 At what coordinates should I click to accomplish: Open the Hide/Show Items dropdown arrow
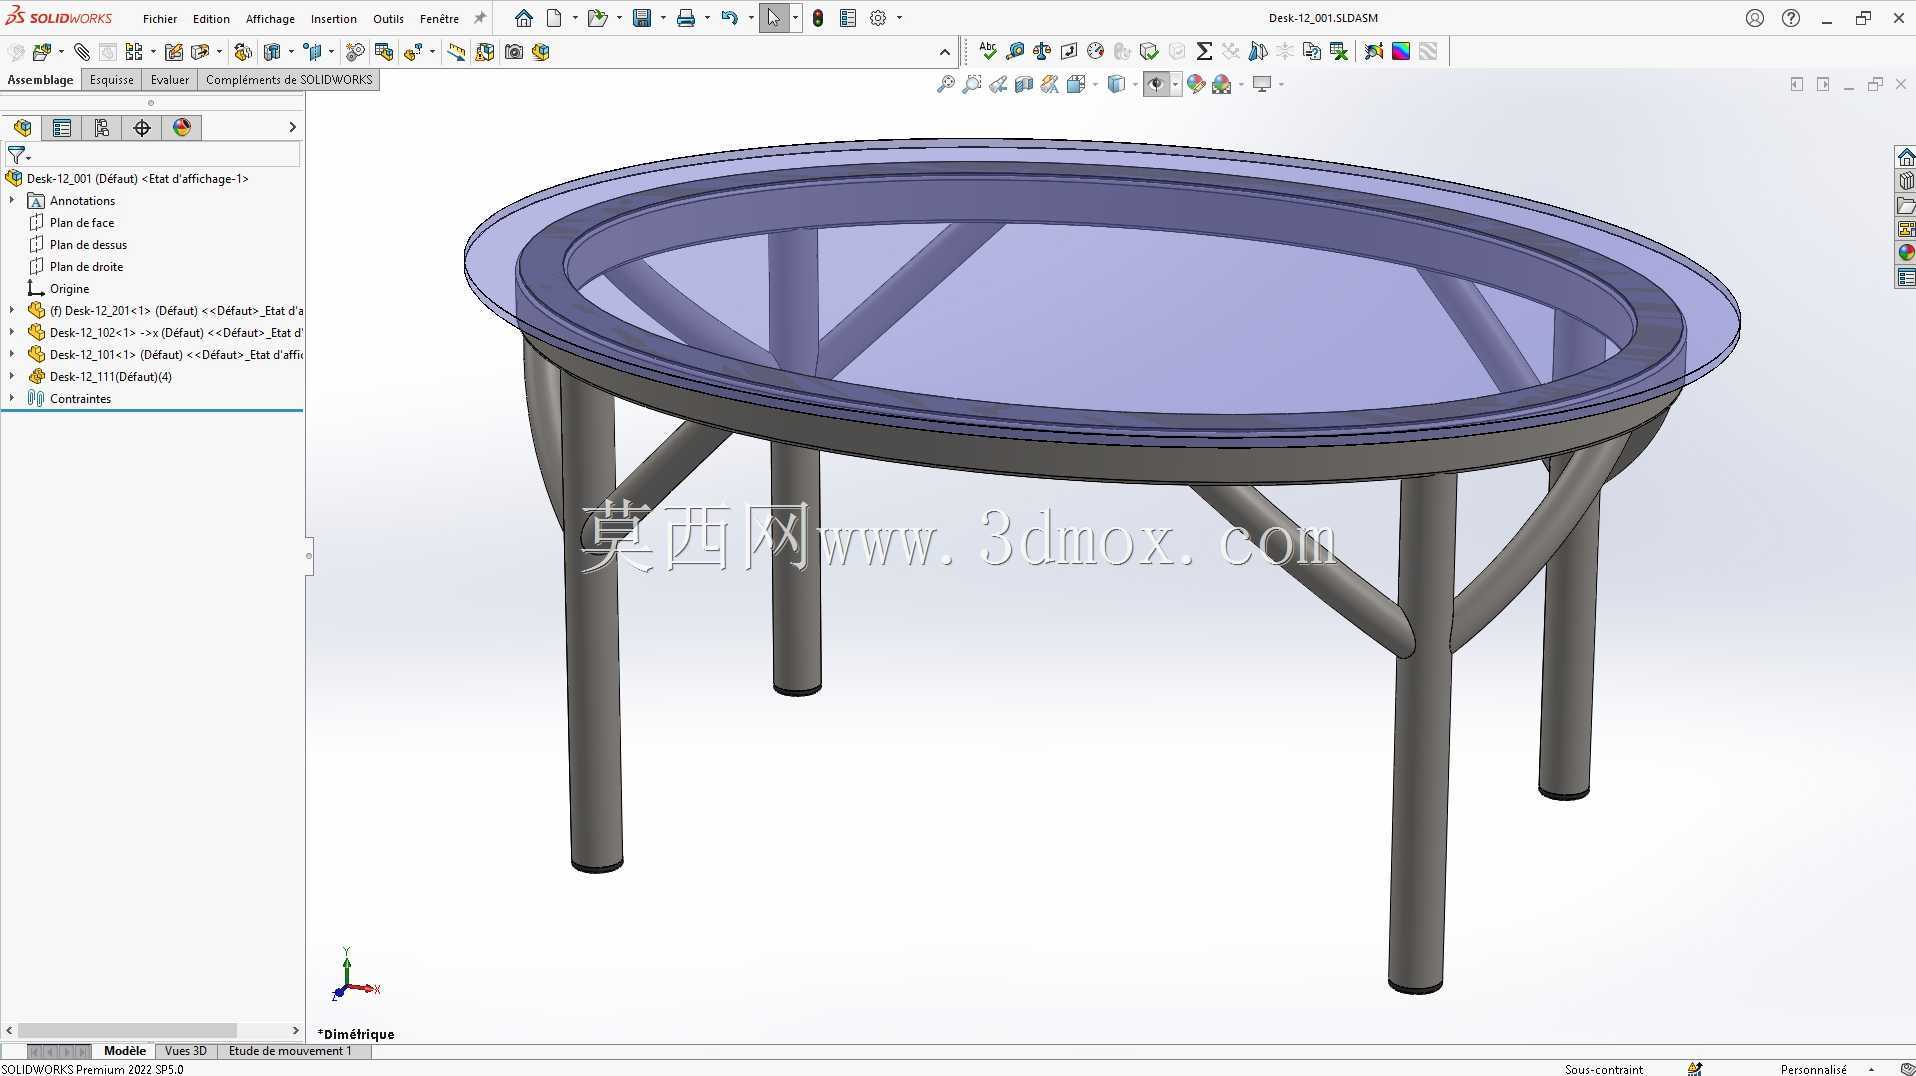1175,85
